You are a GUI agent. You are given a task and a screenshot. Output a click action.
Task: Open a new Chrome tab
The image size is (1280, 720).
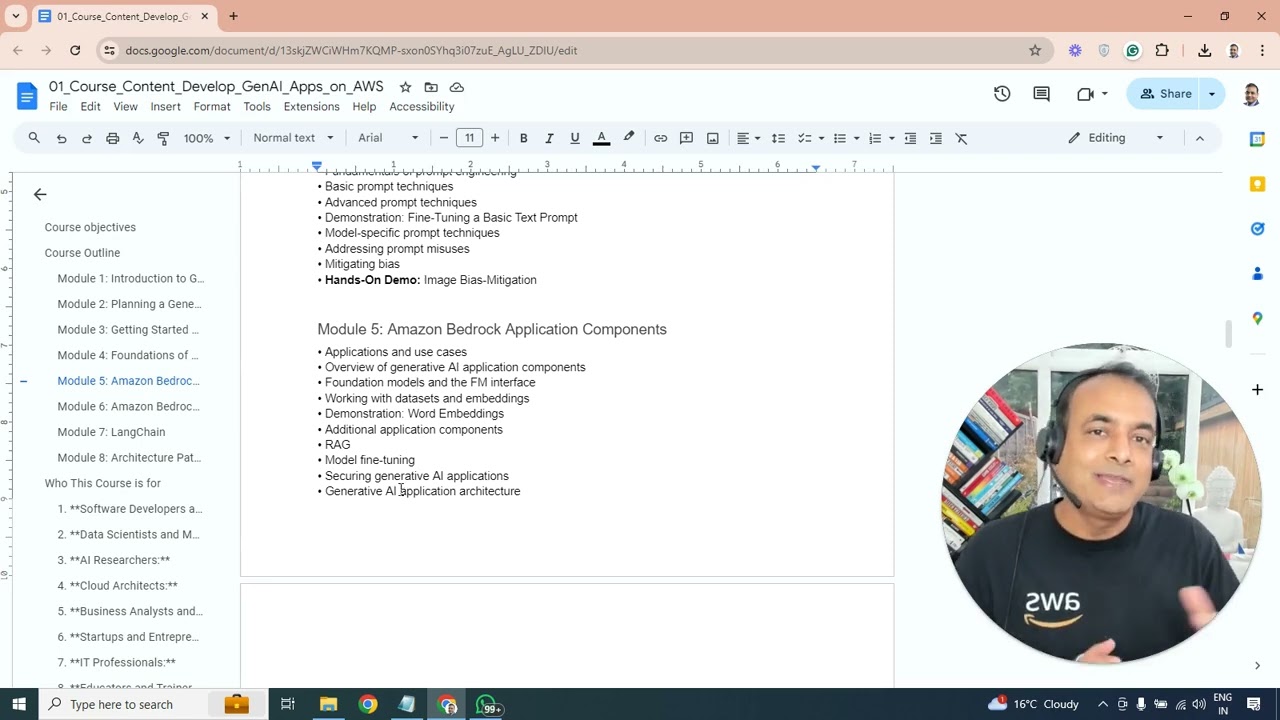233,16
